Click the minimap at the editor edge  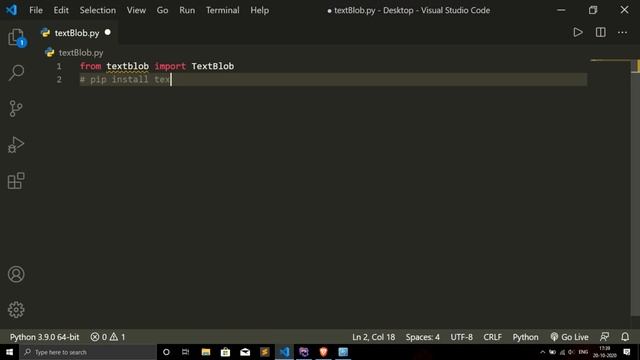coord(611,61)
